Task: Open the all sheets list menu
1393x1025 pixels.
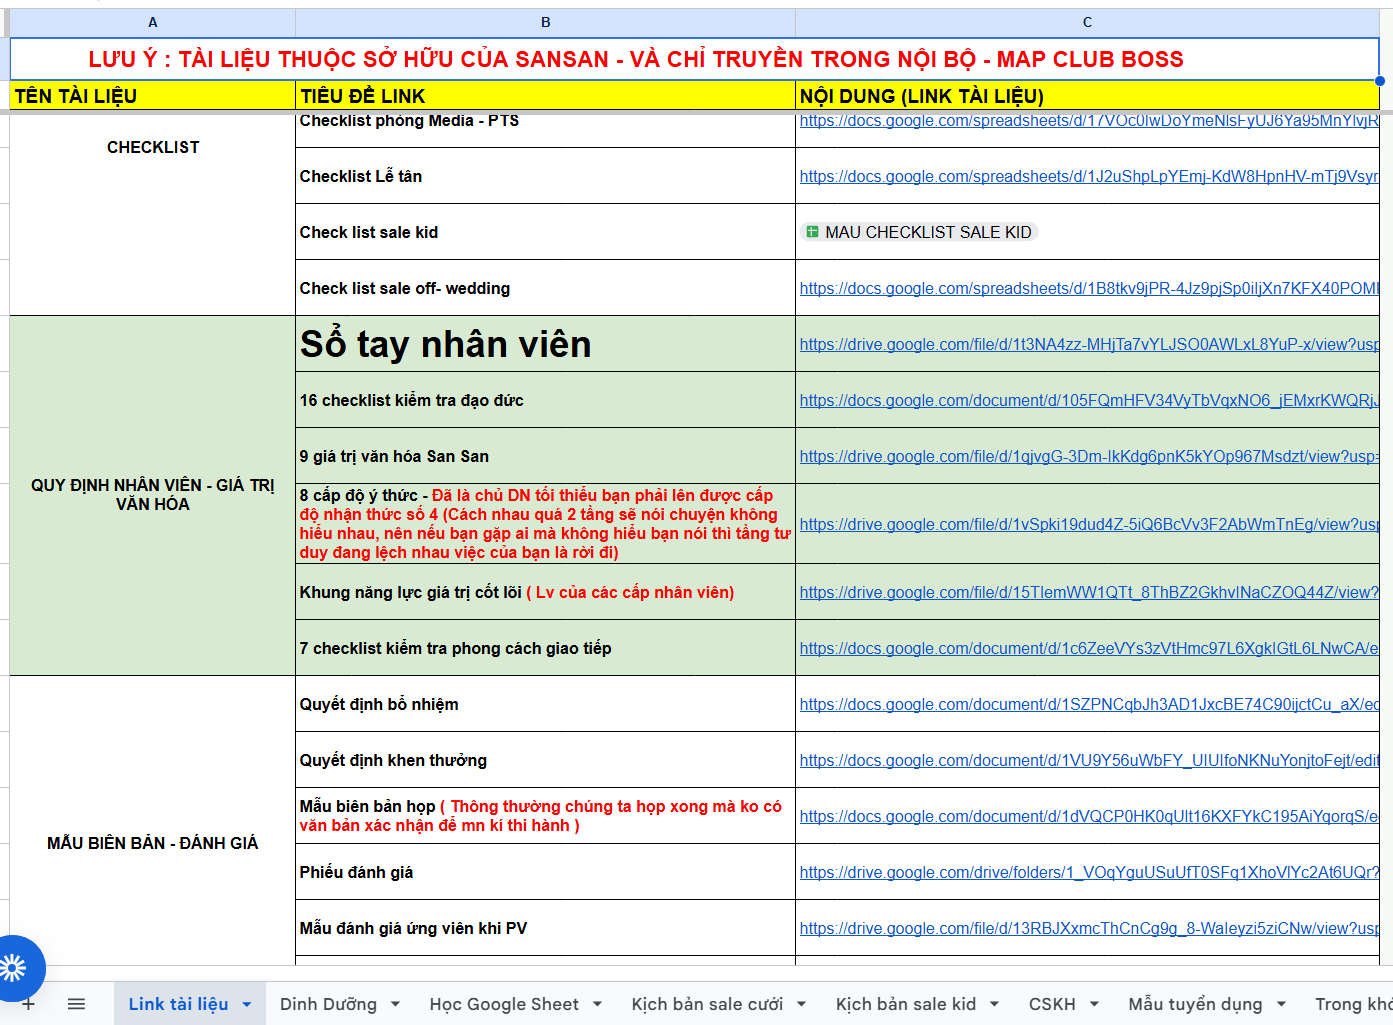Action: pyautogui.click(x=76, y=1004)
